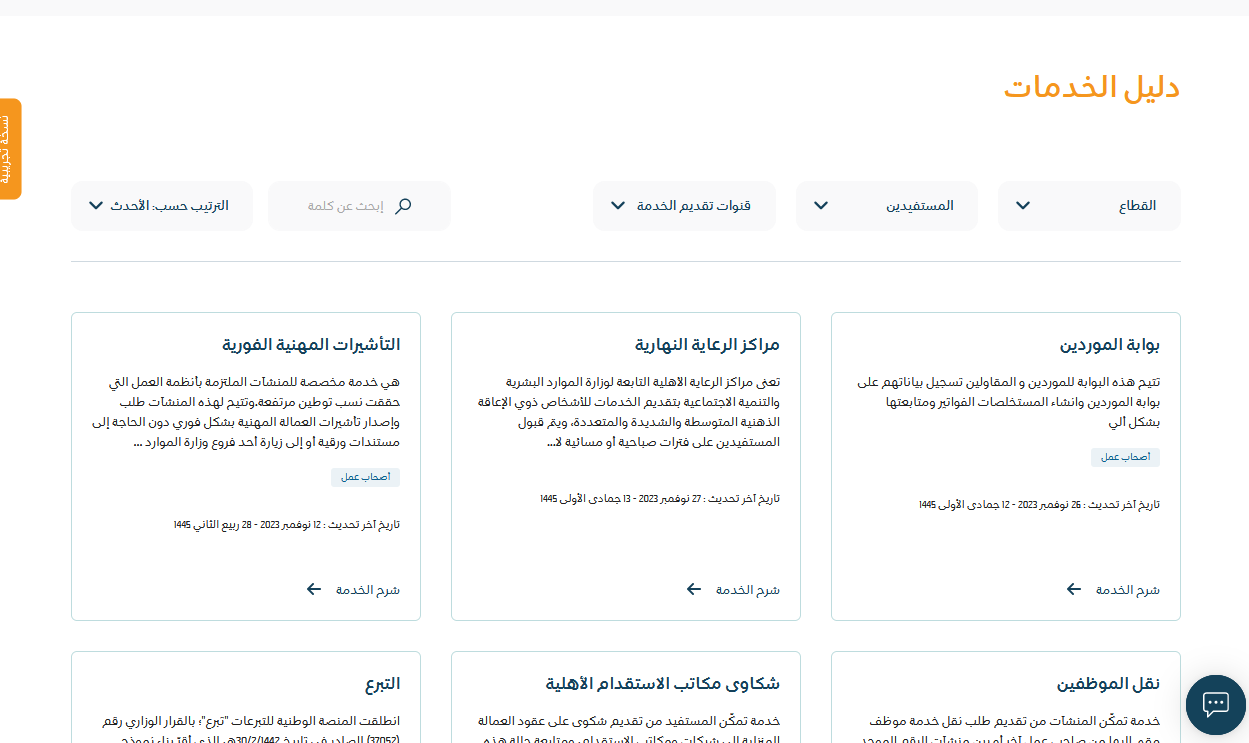The width and height of the screenshot is (1249, 743).
Task: Click arrow icon on مراكز الرعاية النهارية card
Action: pyautogui.click(x=693, y=590)
